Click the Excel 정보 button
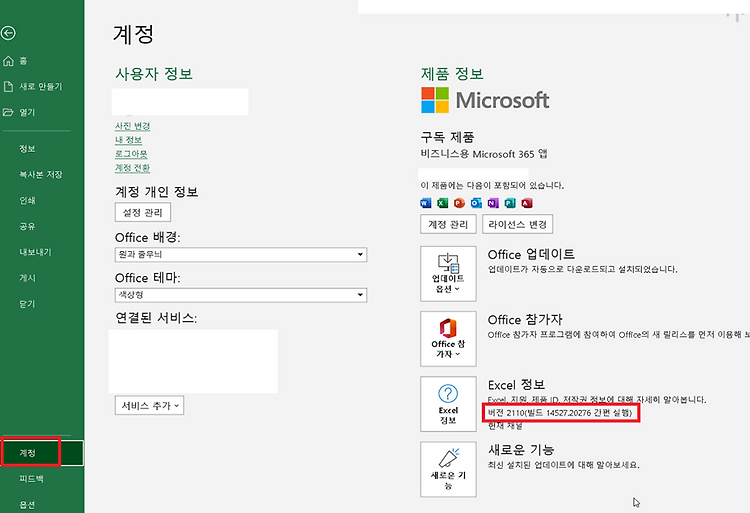 tap(448, 404)
